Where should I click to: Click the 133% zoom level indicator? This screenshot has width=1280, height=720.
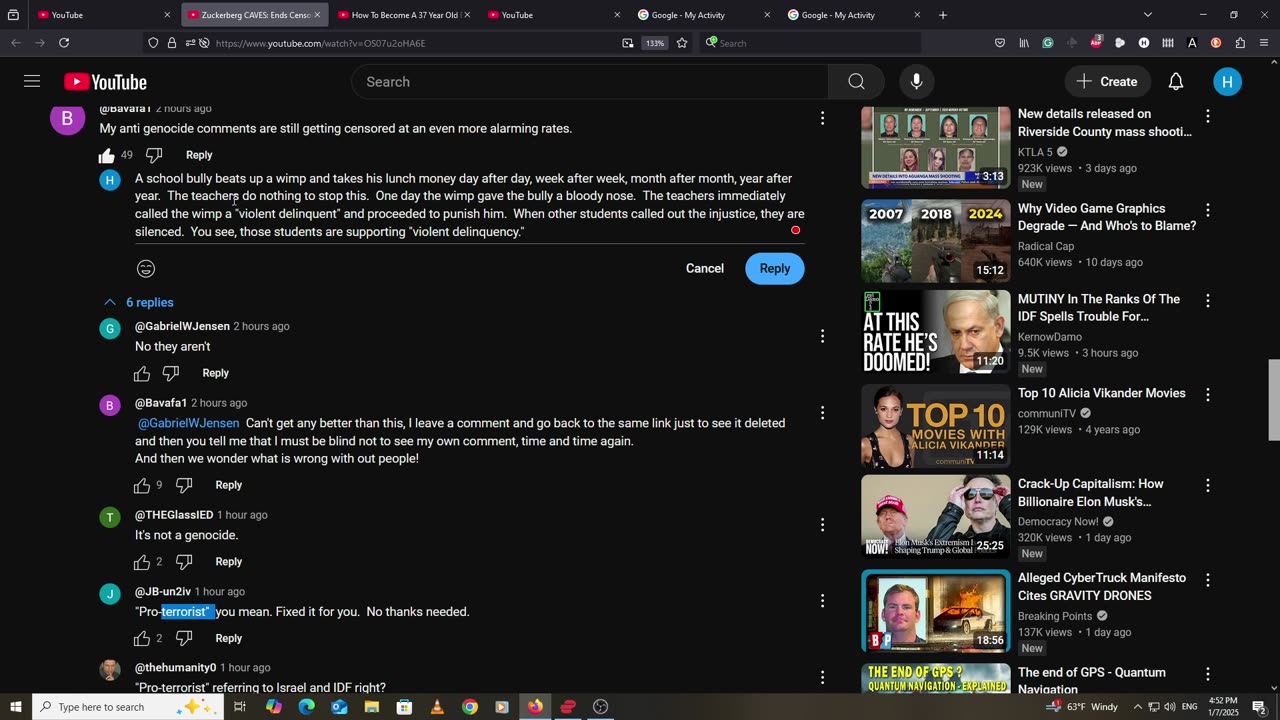point(654,43)
